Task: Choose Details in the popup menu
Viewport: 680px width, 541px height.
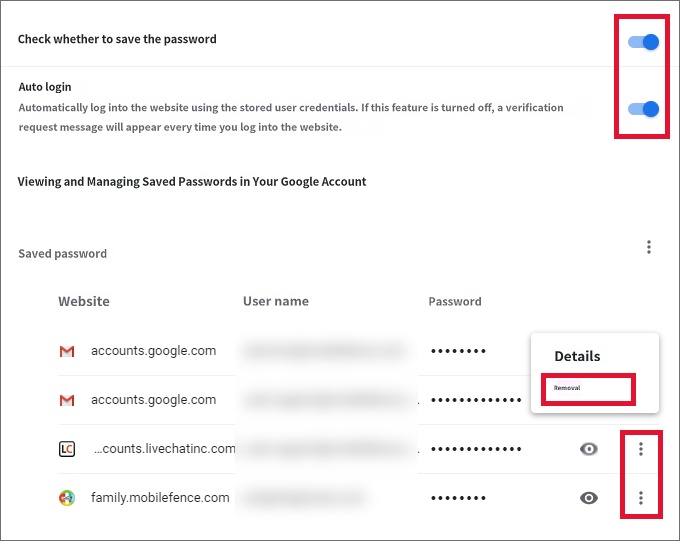Action: [x=577, y=356]
